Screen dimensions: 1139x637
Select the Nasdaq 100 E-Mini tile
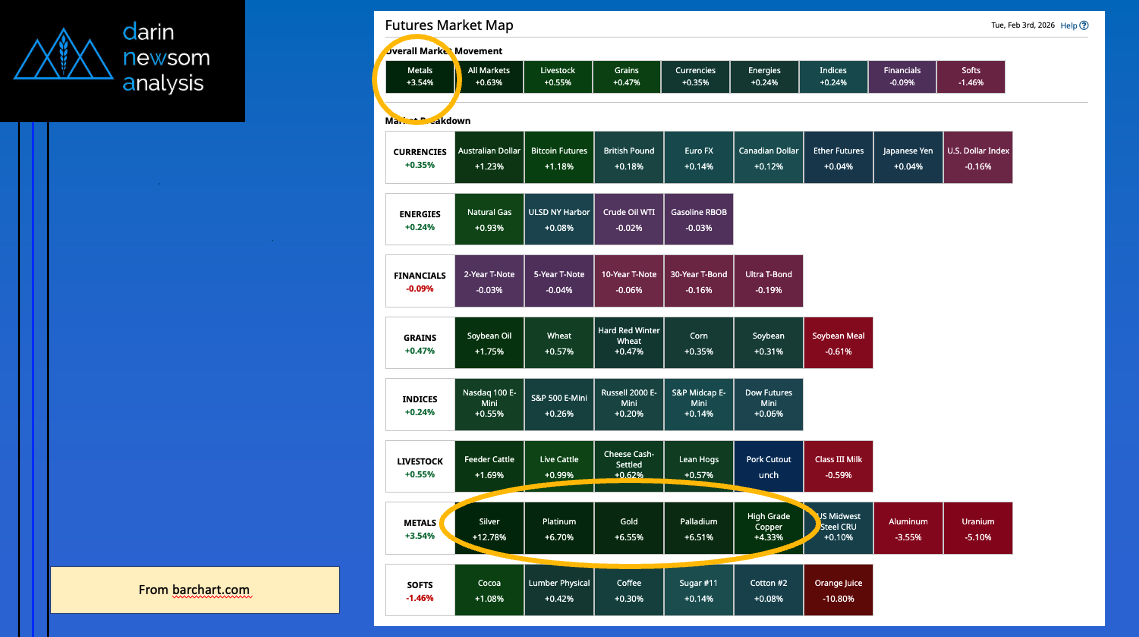[489, 404]
